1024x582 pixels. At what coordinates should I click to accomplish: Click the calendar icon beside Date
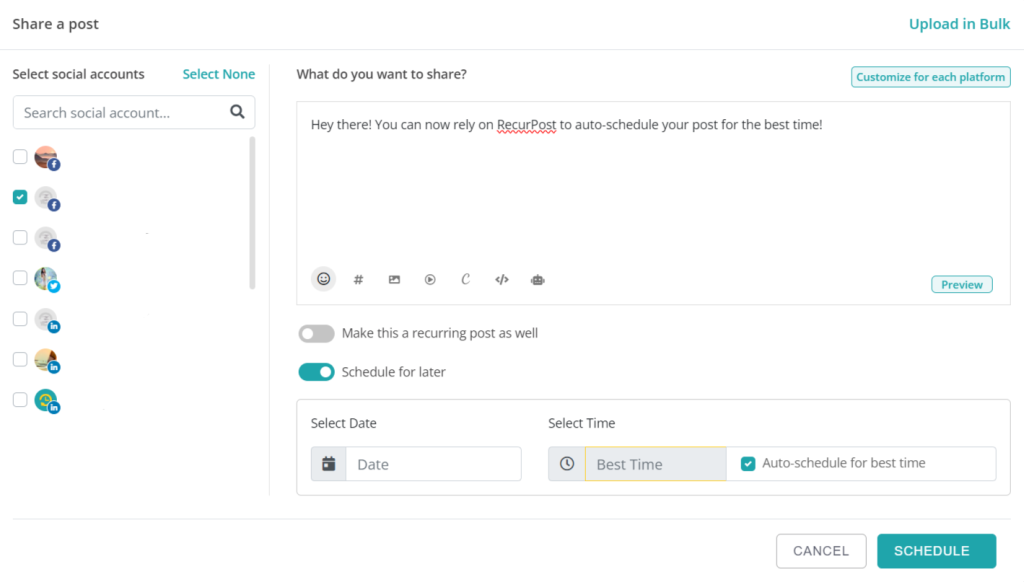coord(328,464)
